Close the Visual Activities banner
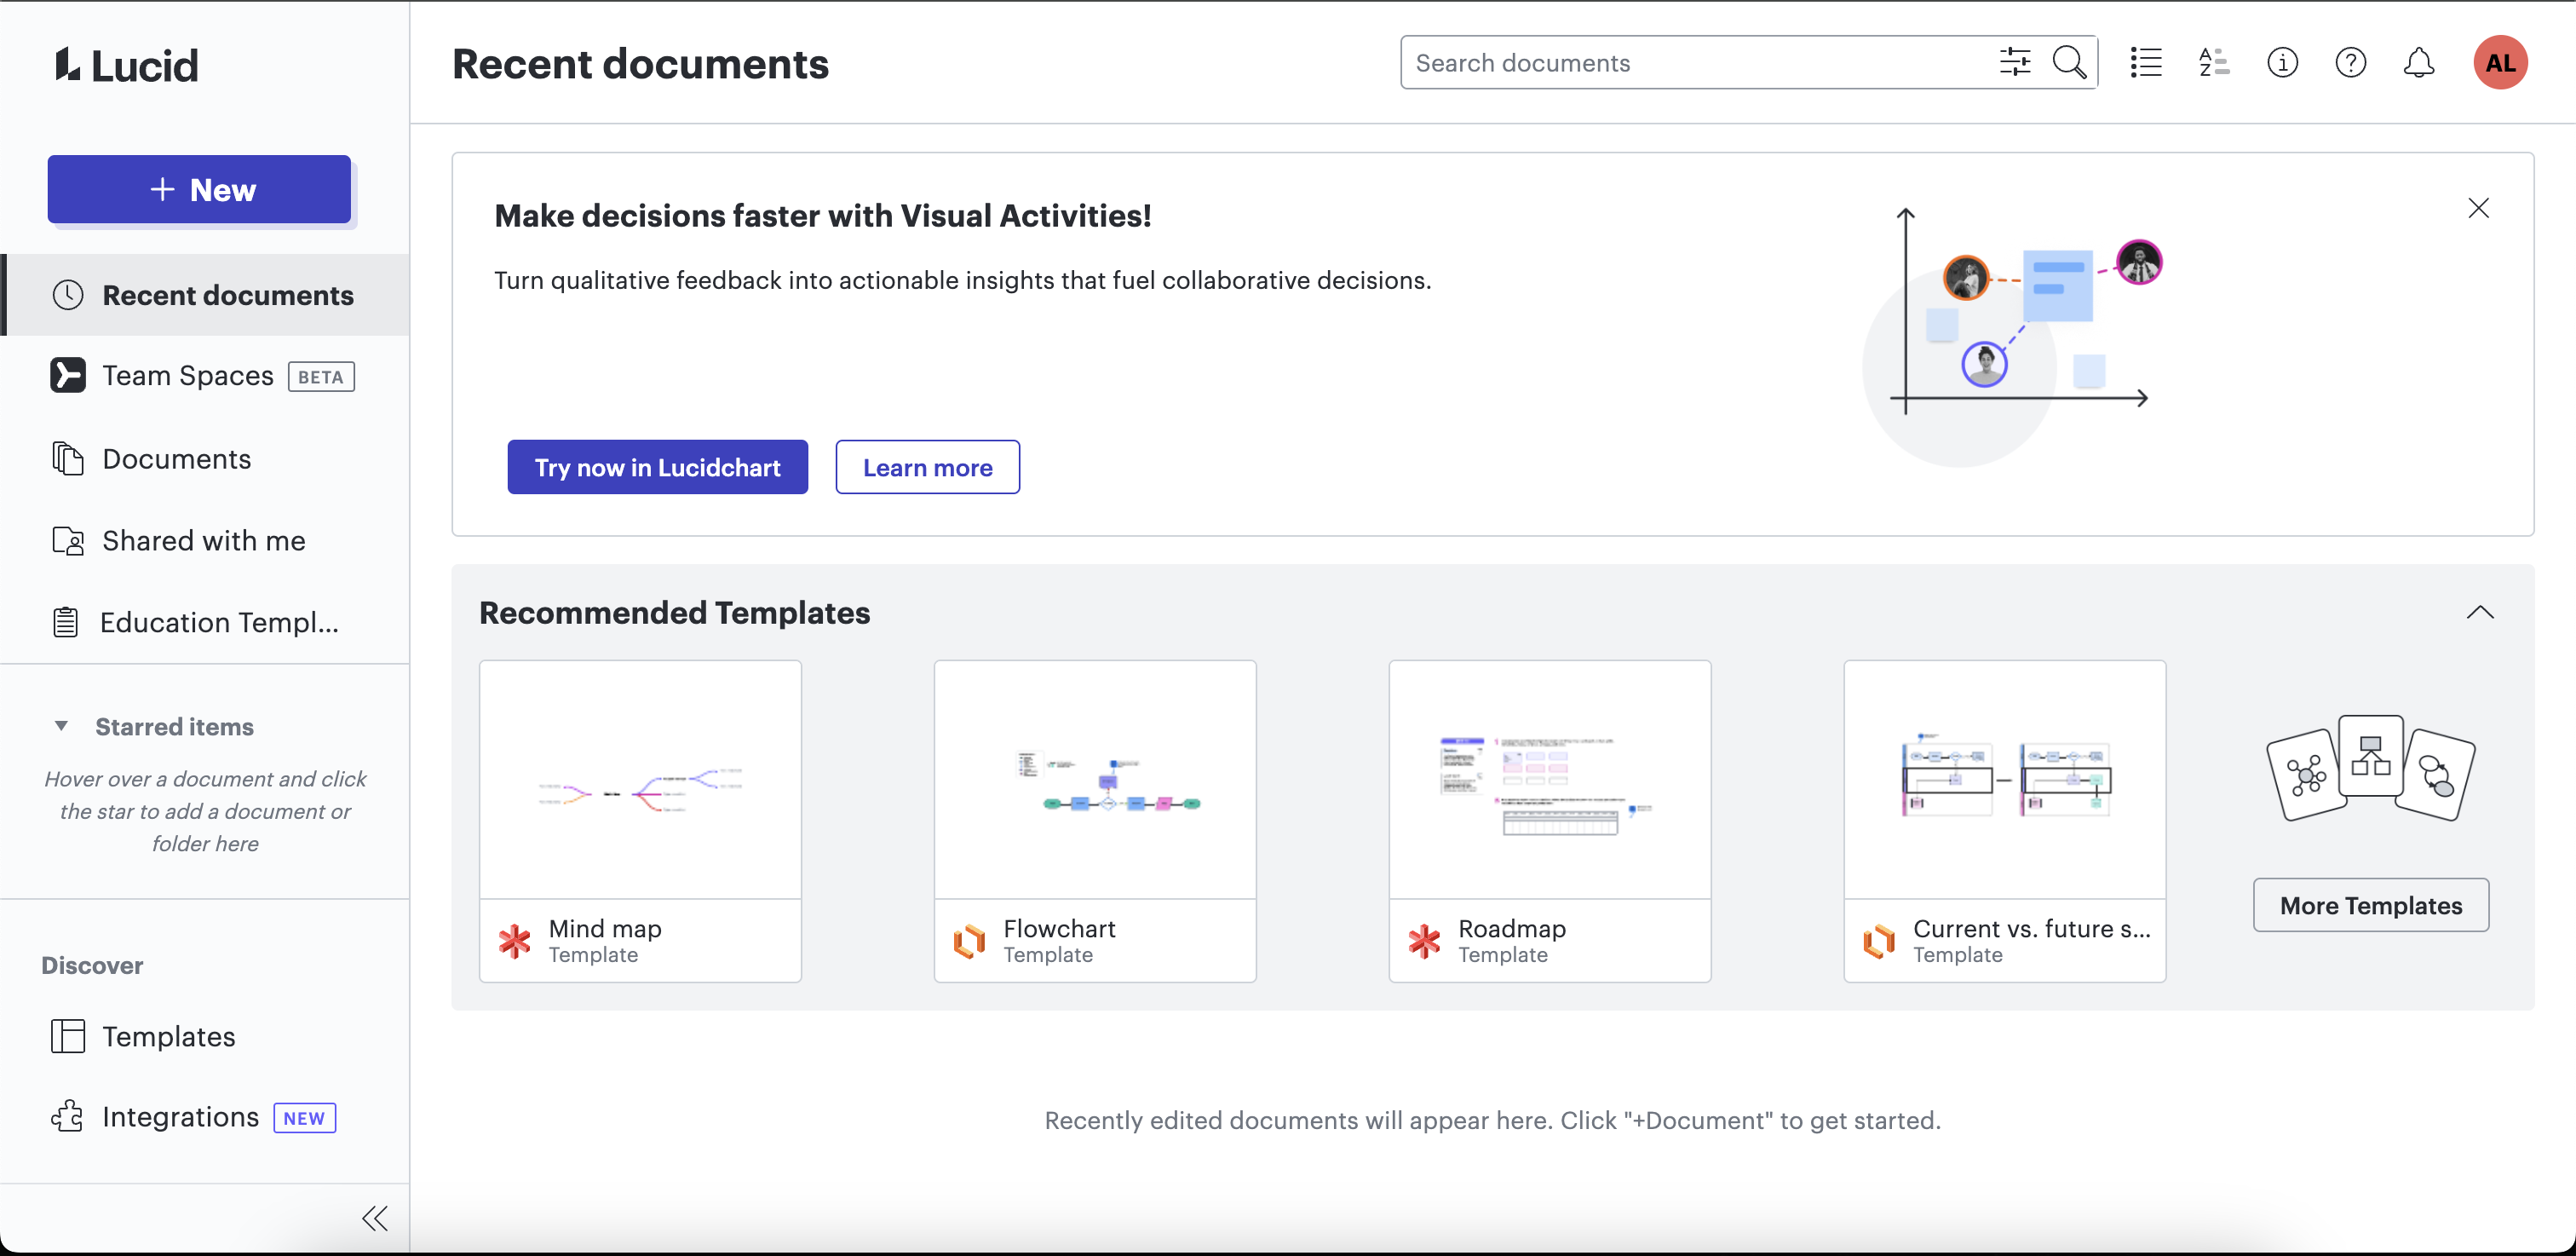2576x1256 pixels. tap(2478, 208)
